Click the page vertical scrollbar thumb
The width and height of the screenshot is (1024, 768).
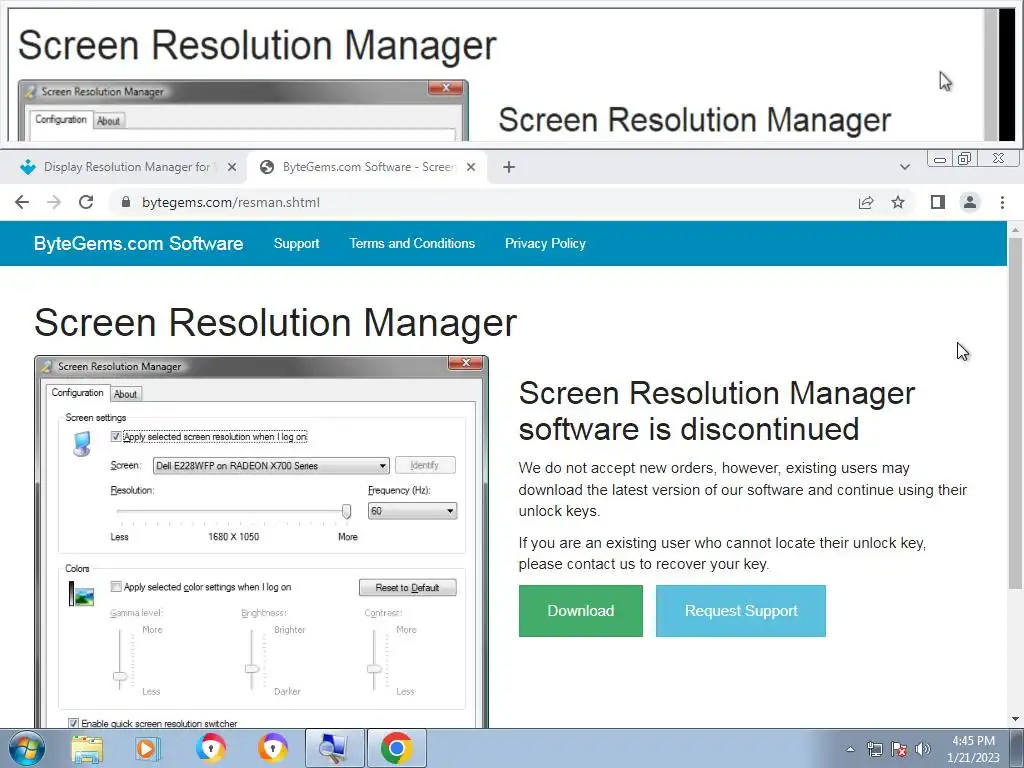pos(1016,411)
